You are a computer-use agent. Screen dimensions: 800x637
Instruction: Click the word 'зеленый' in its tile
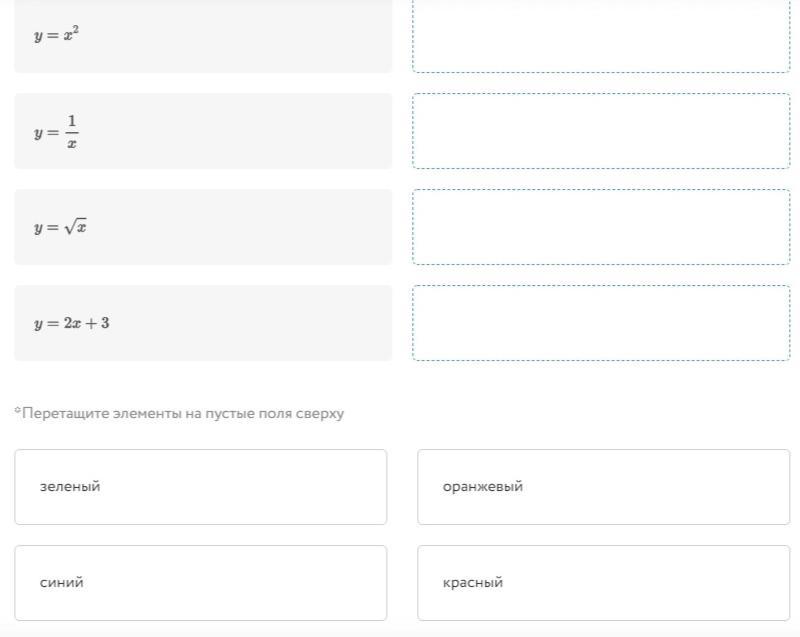[70, 487]
